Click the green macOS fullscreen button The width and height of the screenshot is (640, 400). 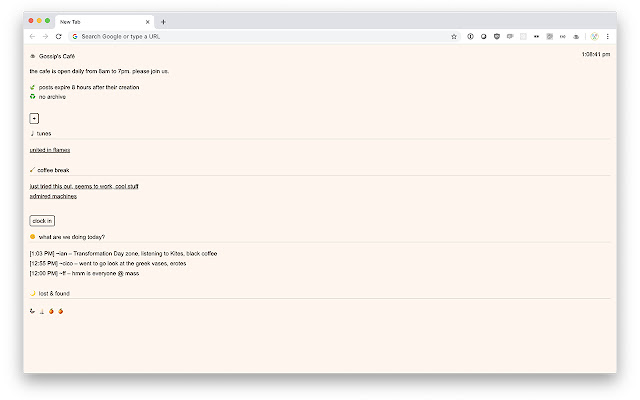[x=46, y=21]
